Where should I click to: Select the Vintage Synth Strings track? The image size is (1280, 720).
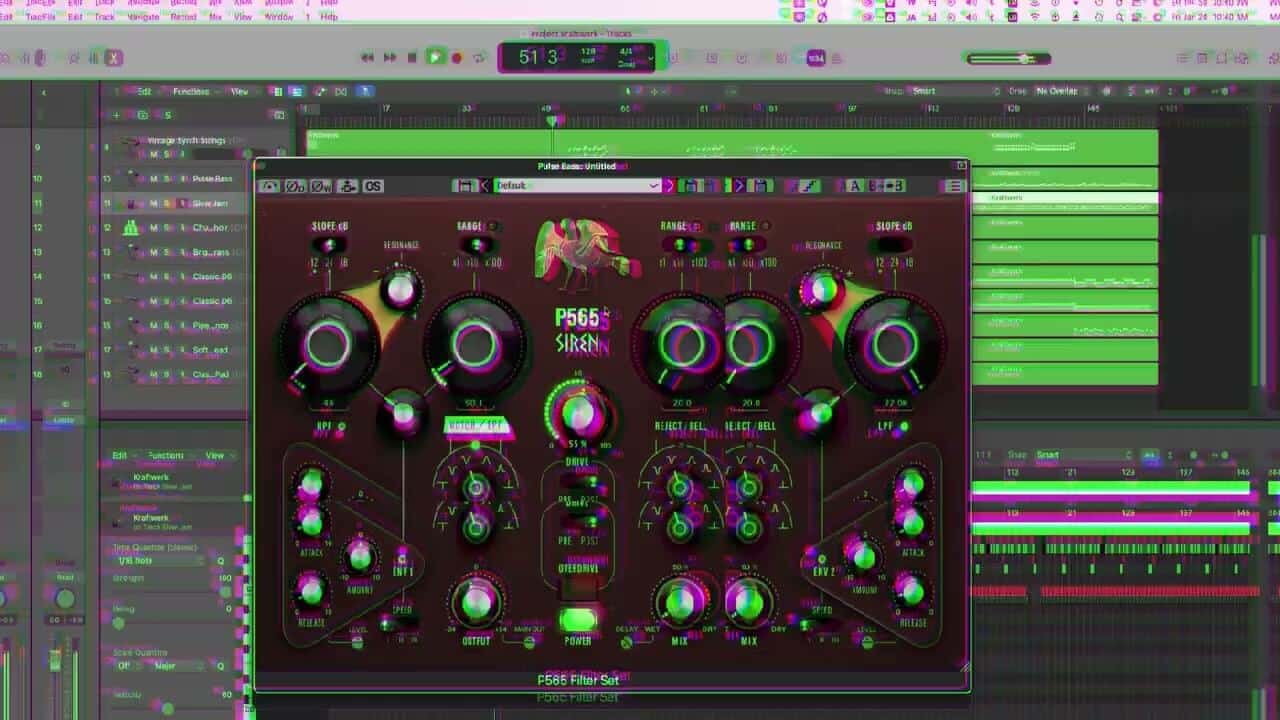186,141
